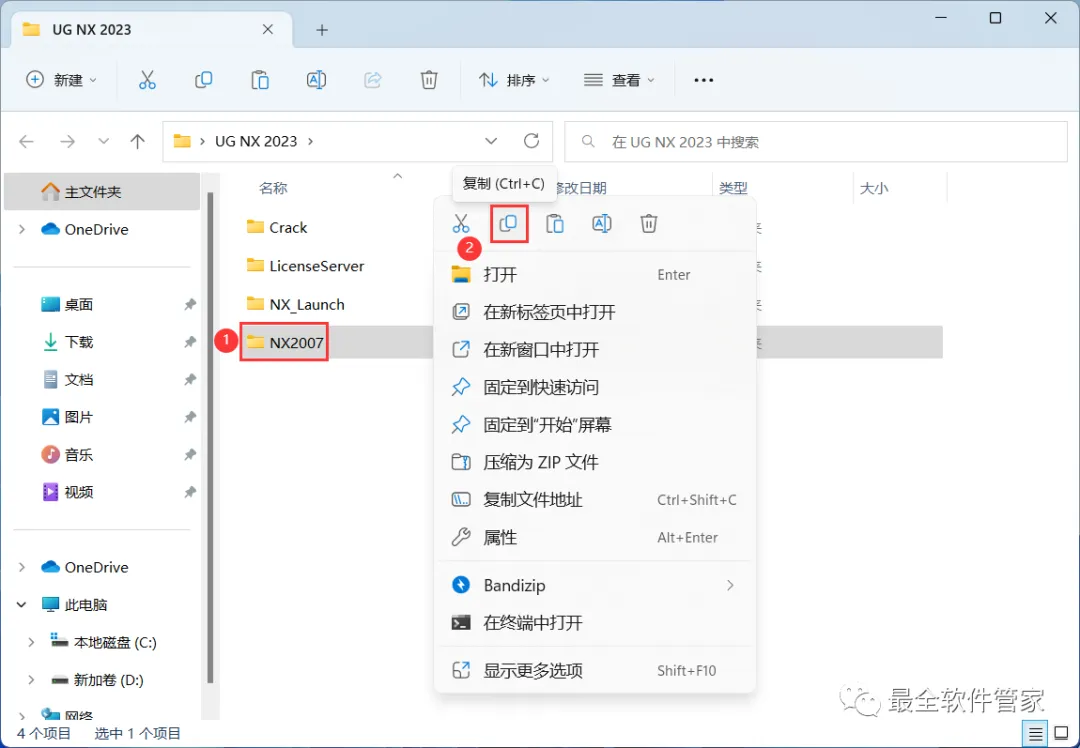Go forward with the right arrow button
Image resolution: width=1080 pixels, height=748 pixels.
pyautogui.click(x=68, y=141)
